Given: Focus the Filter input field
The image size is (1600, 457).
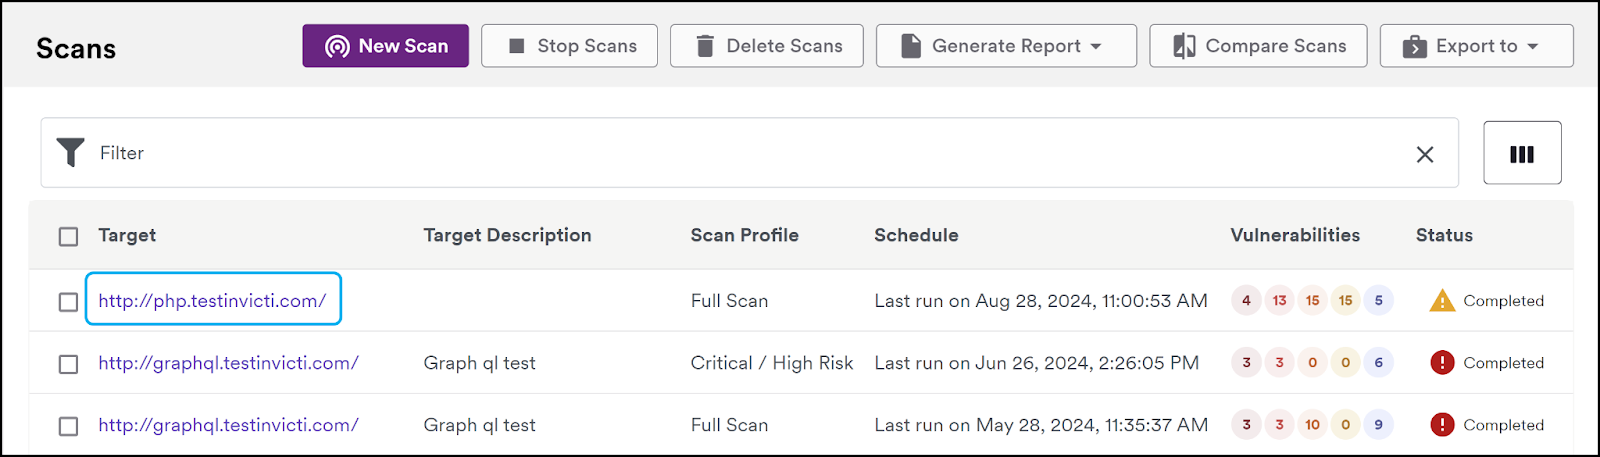Looking at the screenshot, I should pos(750,153).
